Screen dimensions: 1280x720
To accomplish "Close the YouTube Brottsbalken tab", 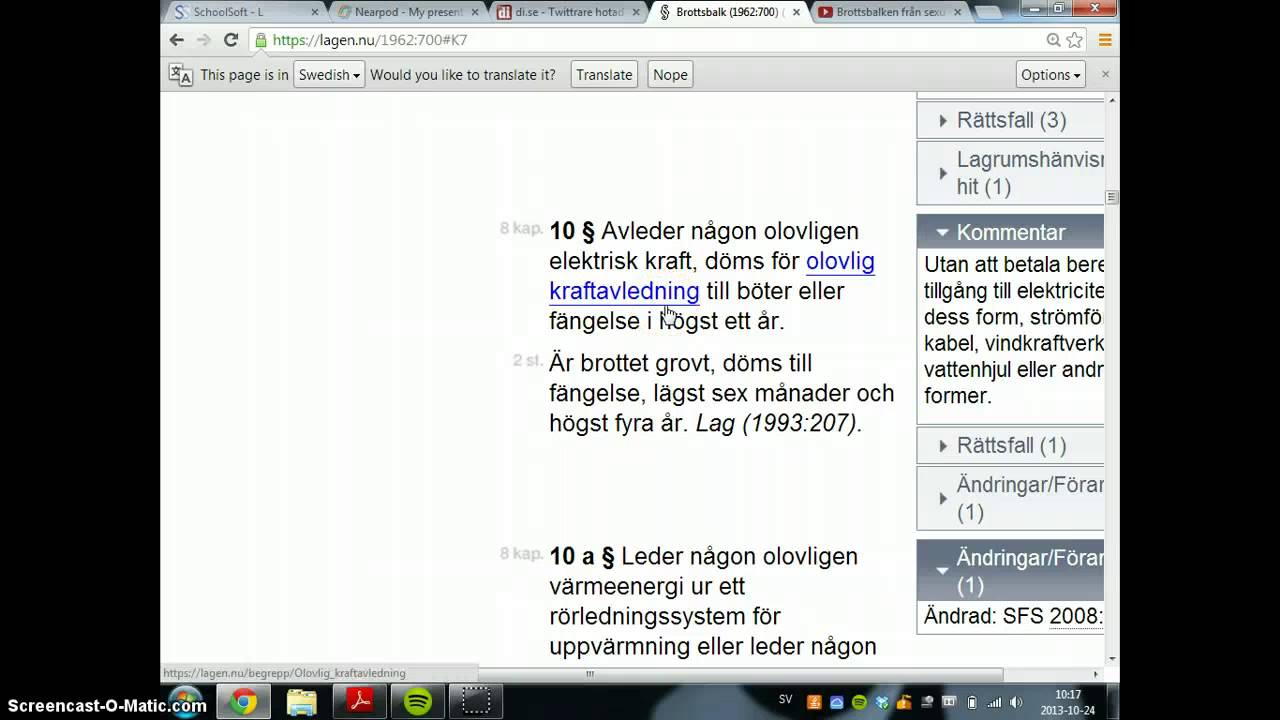I will 957,12.
